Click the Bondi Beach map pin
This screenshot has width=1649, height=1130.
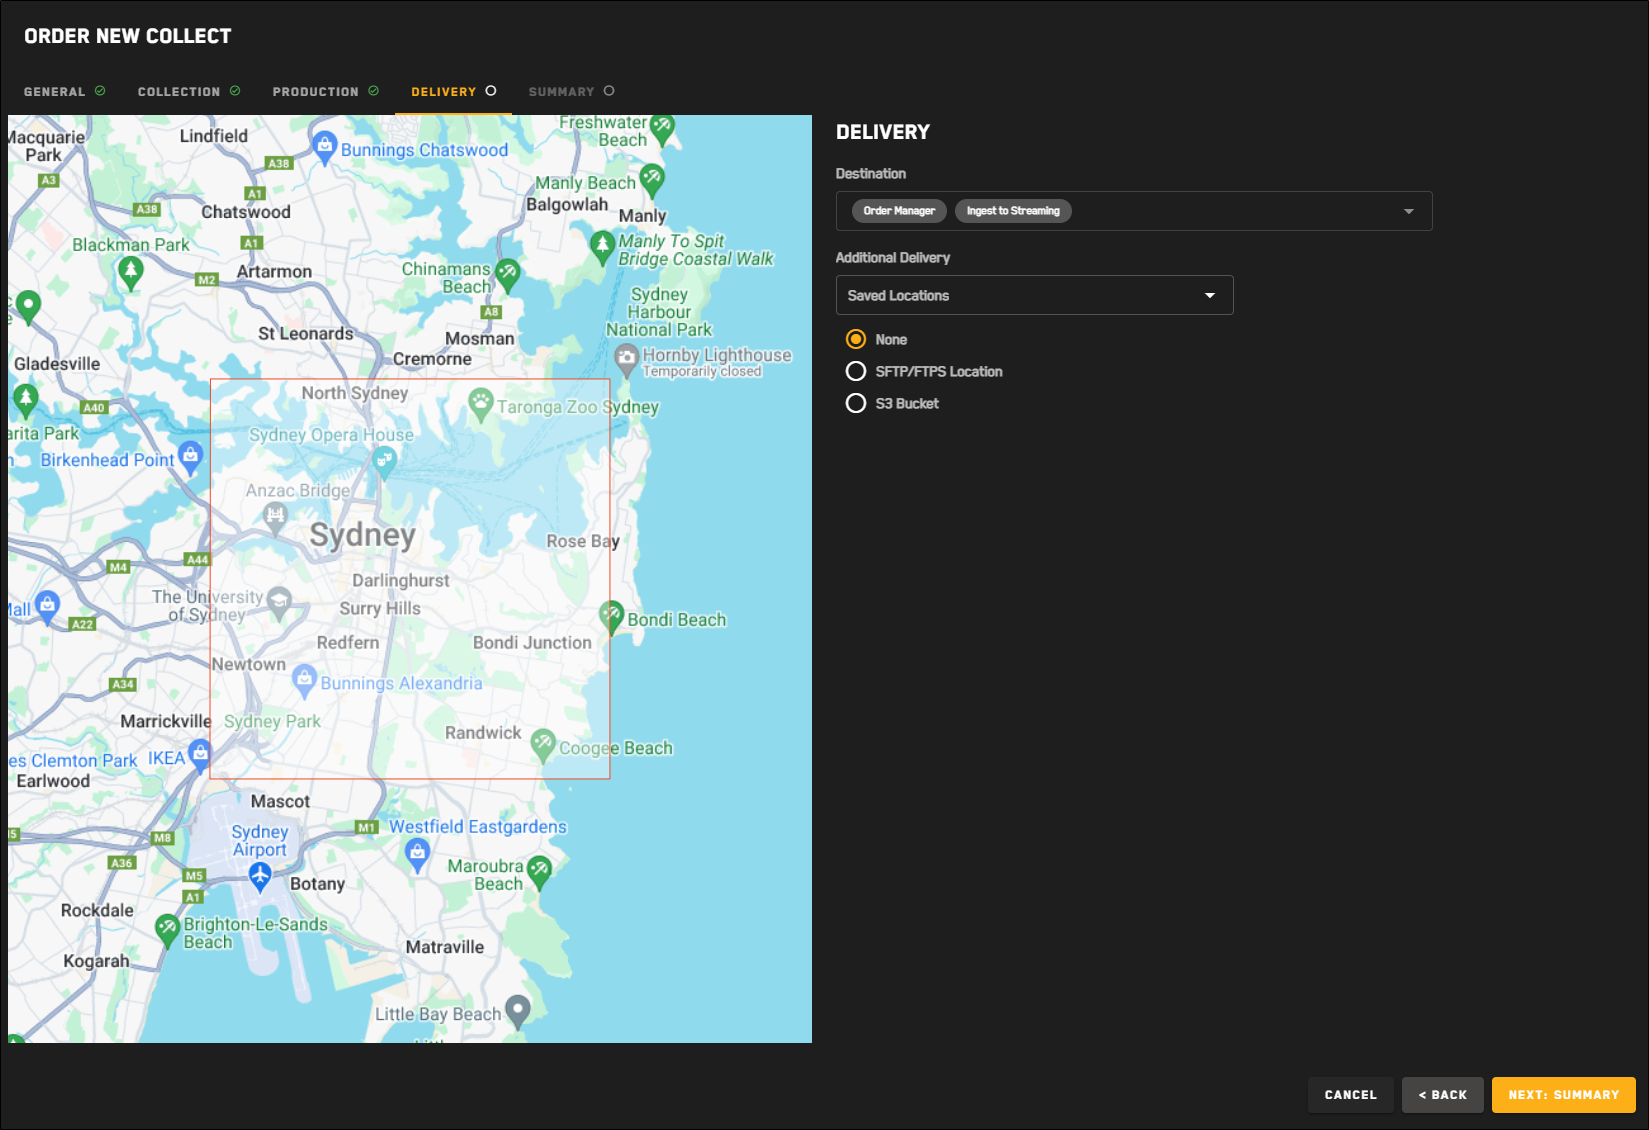point(611,616)
